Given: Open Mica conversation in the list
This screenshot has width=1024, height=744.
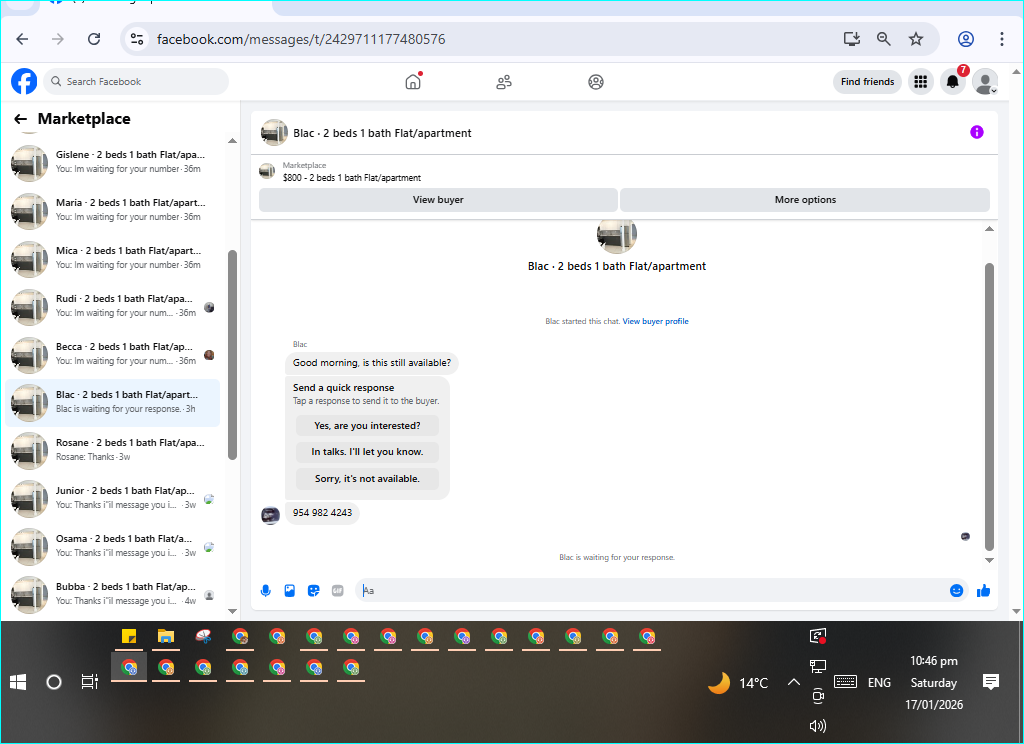Looking at the screenshot, I should tap(113, 258).
